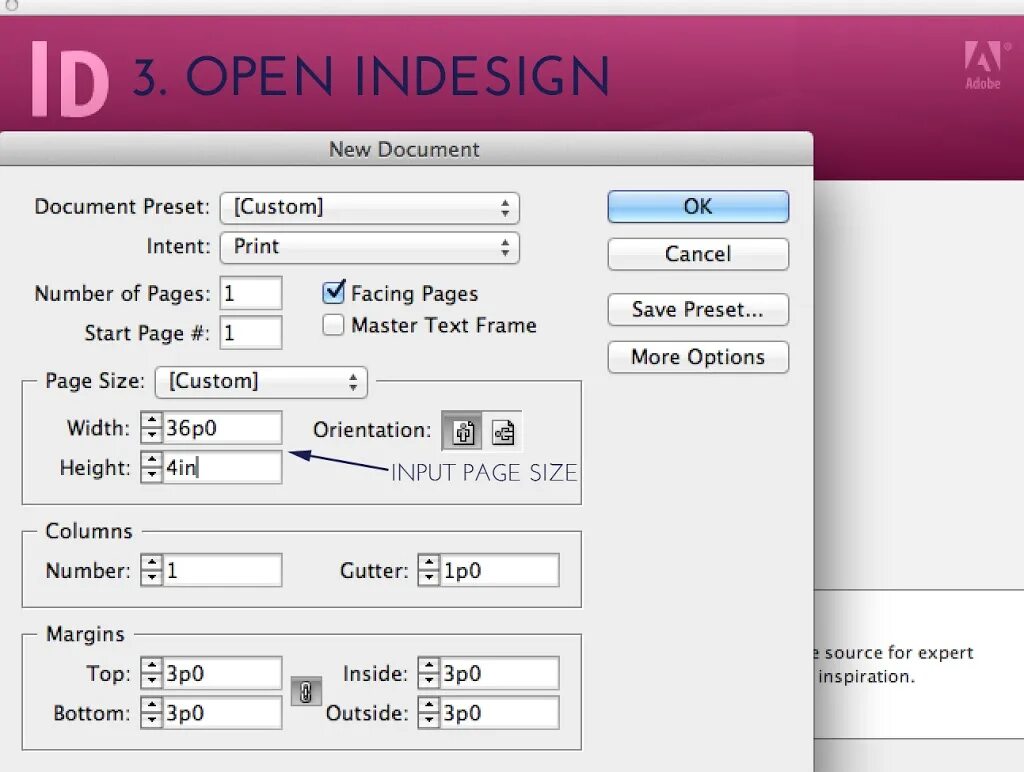The height and width of the screenshot is (772, 1024).
Task: Click the Height field showing 4in
Action: tap(222, 467)
